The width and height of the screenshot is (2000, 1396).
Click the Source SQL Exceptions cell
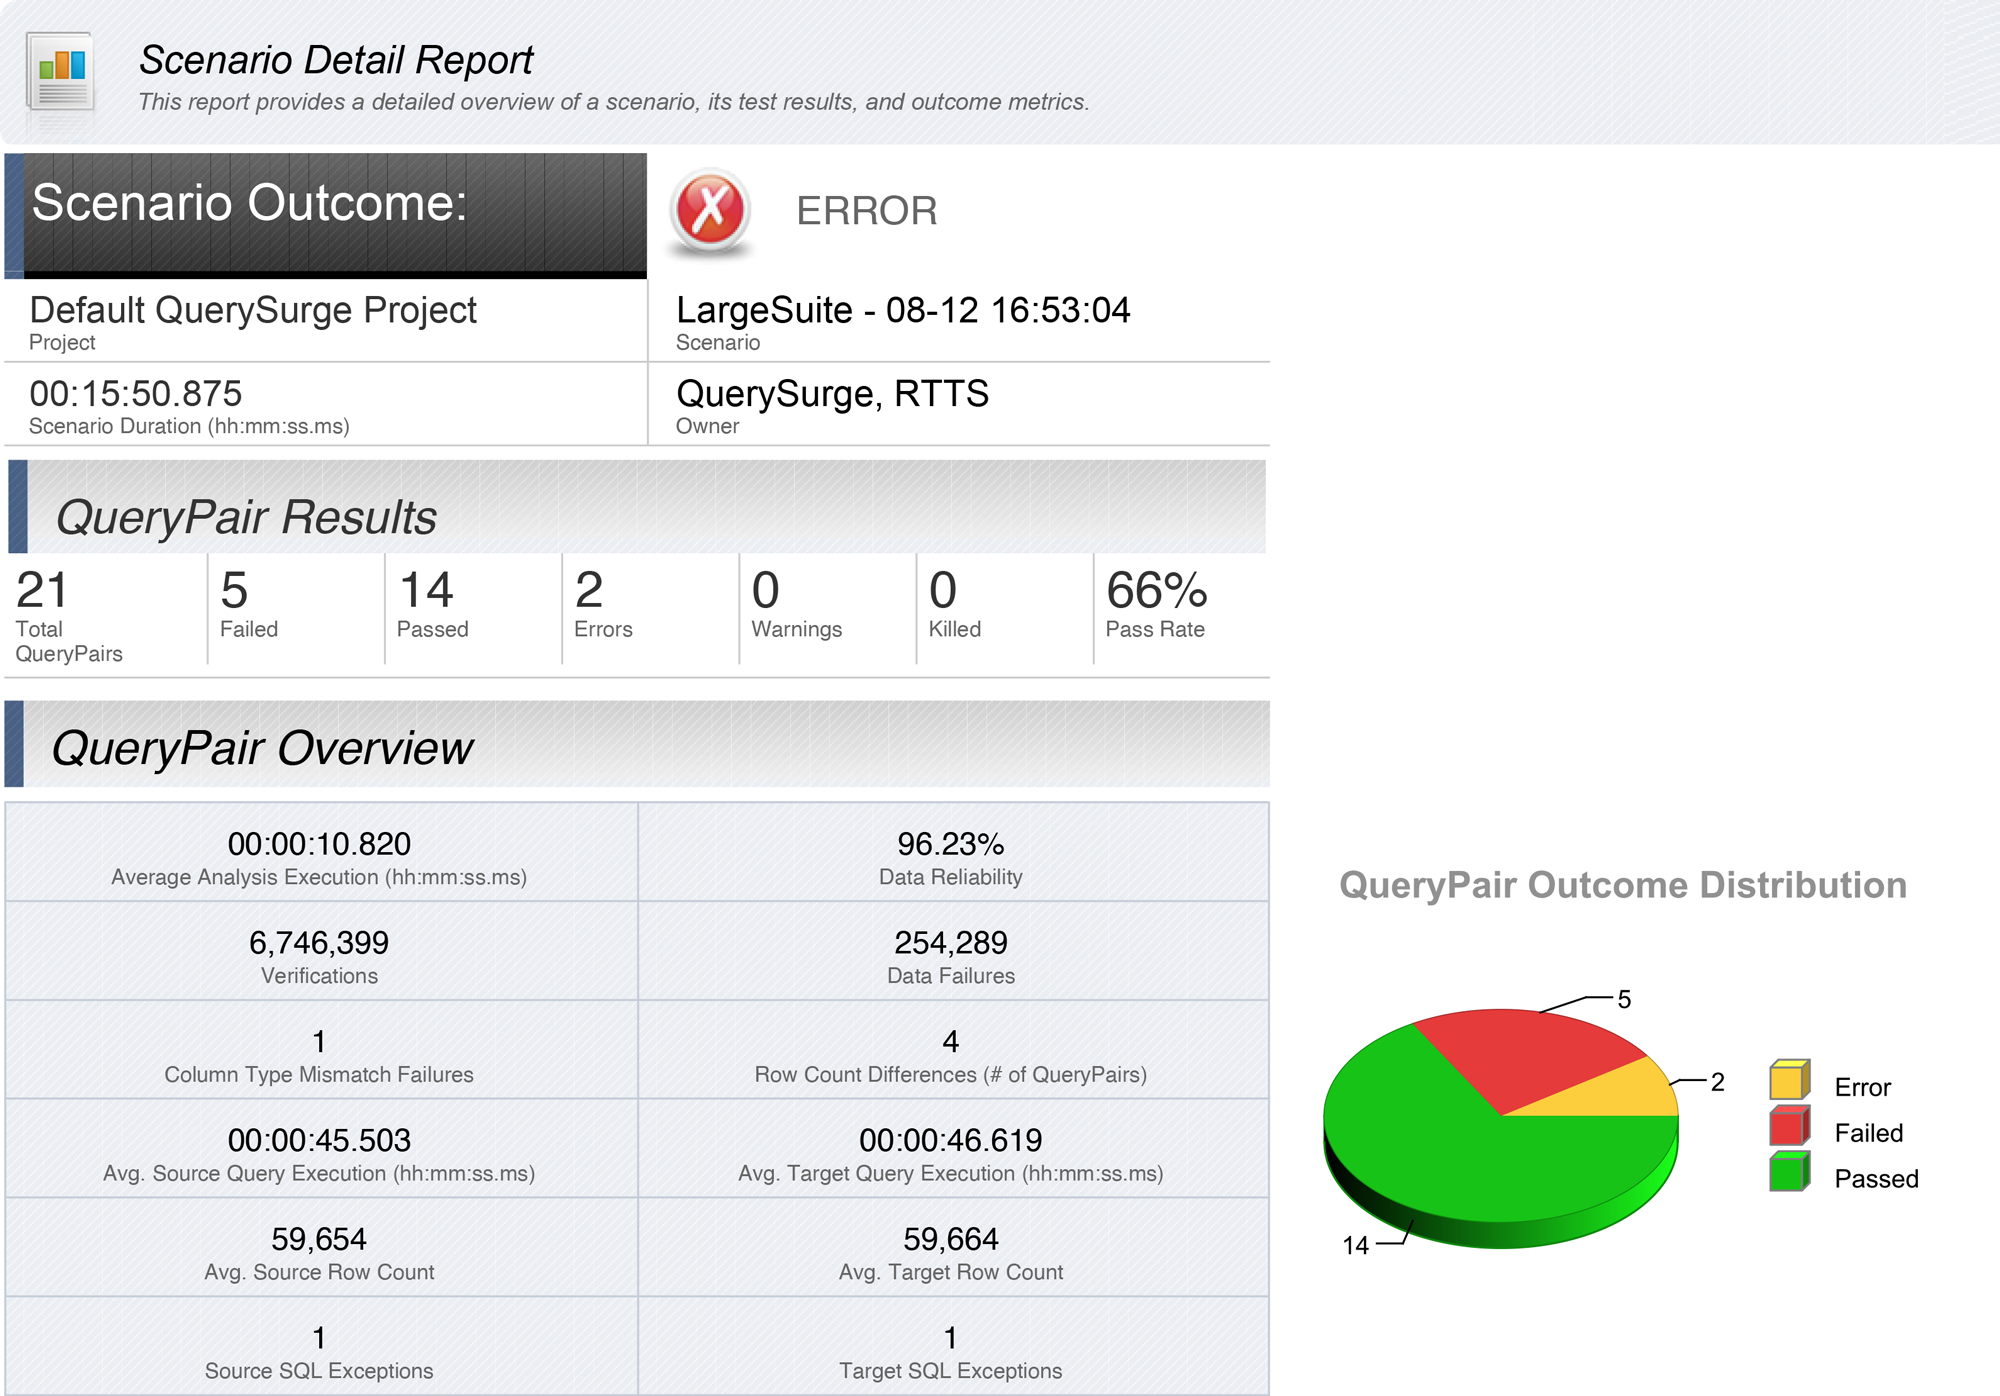coord(319,1350)
